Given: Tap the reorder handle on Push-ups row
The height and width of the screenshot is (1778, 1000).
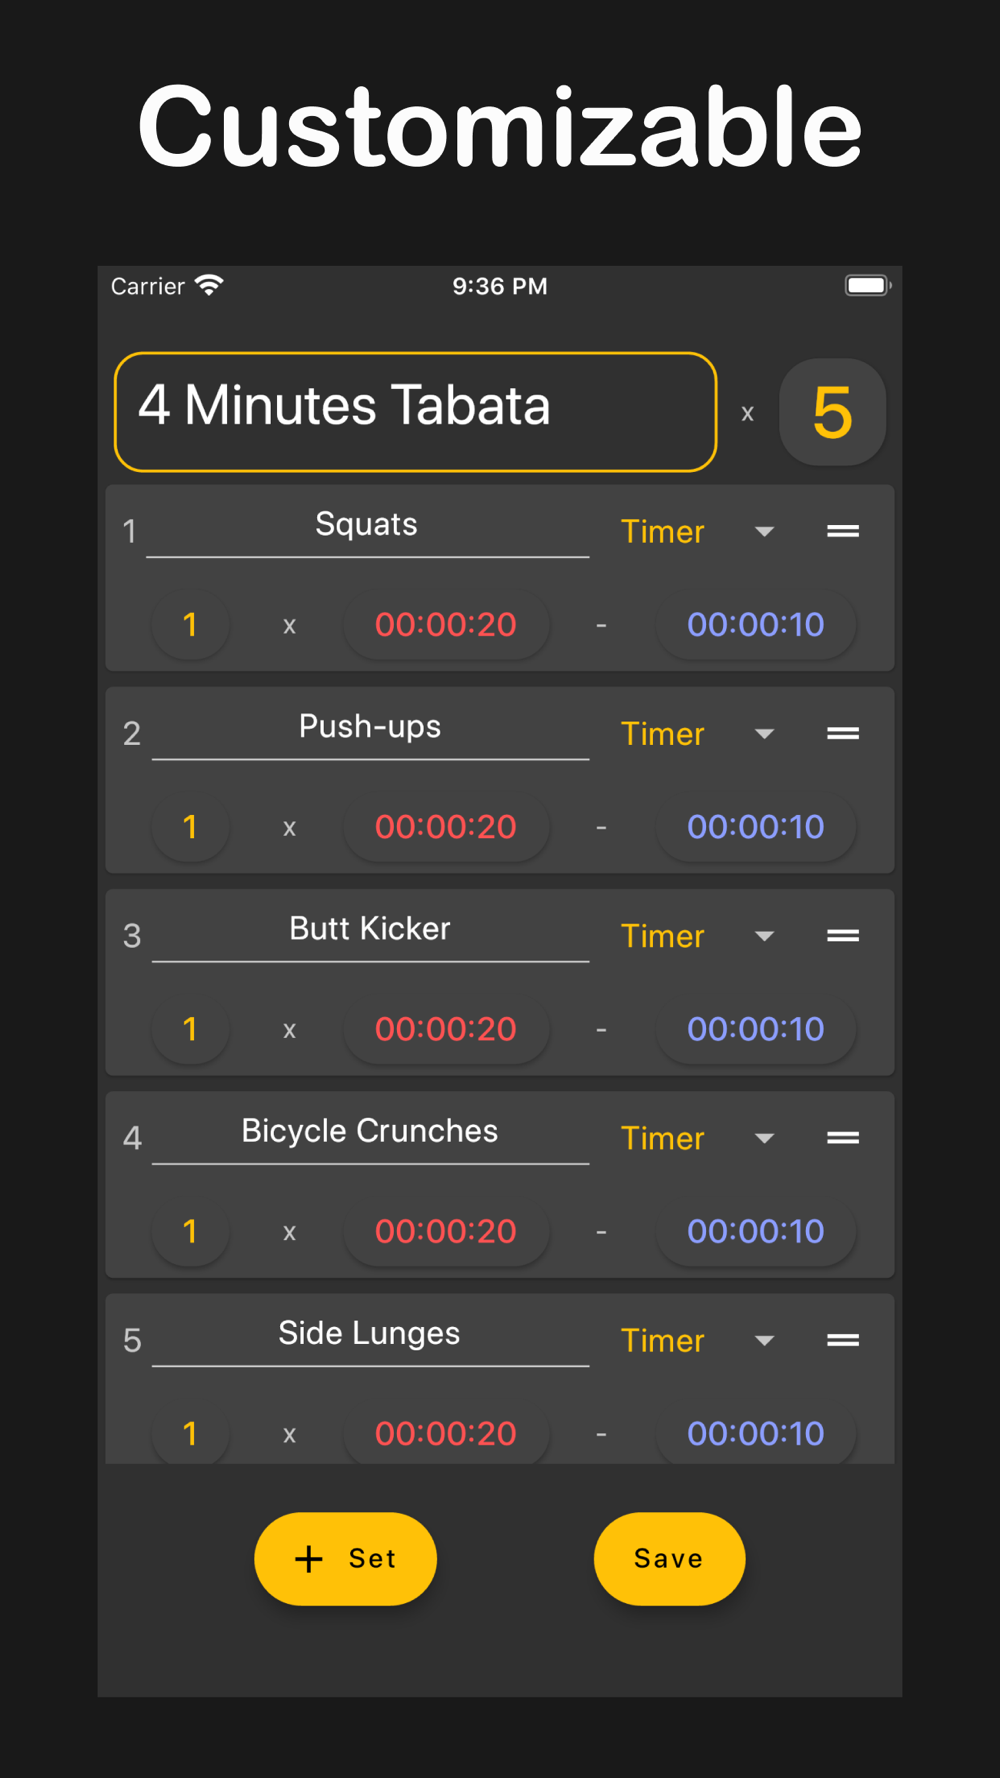Looking at the screenshot, I should (843, 733).
